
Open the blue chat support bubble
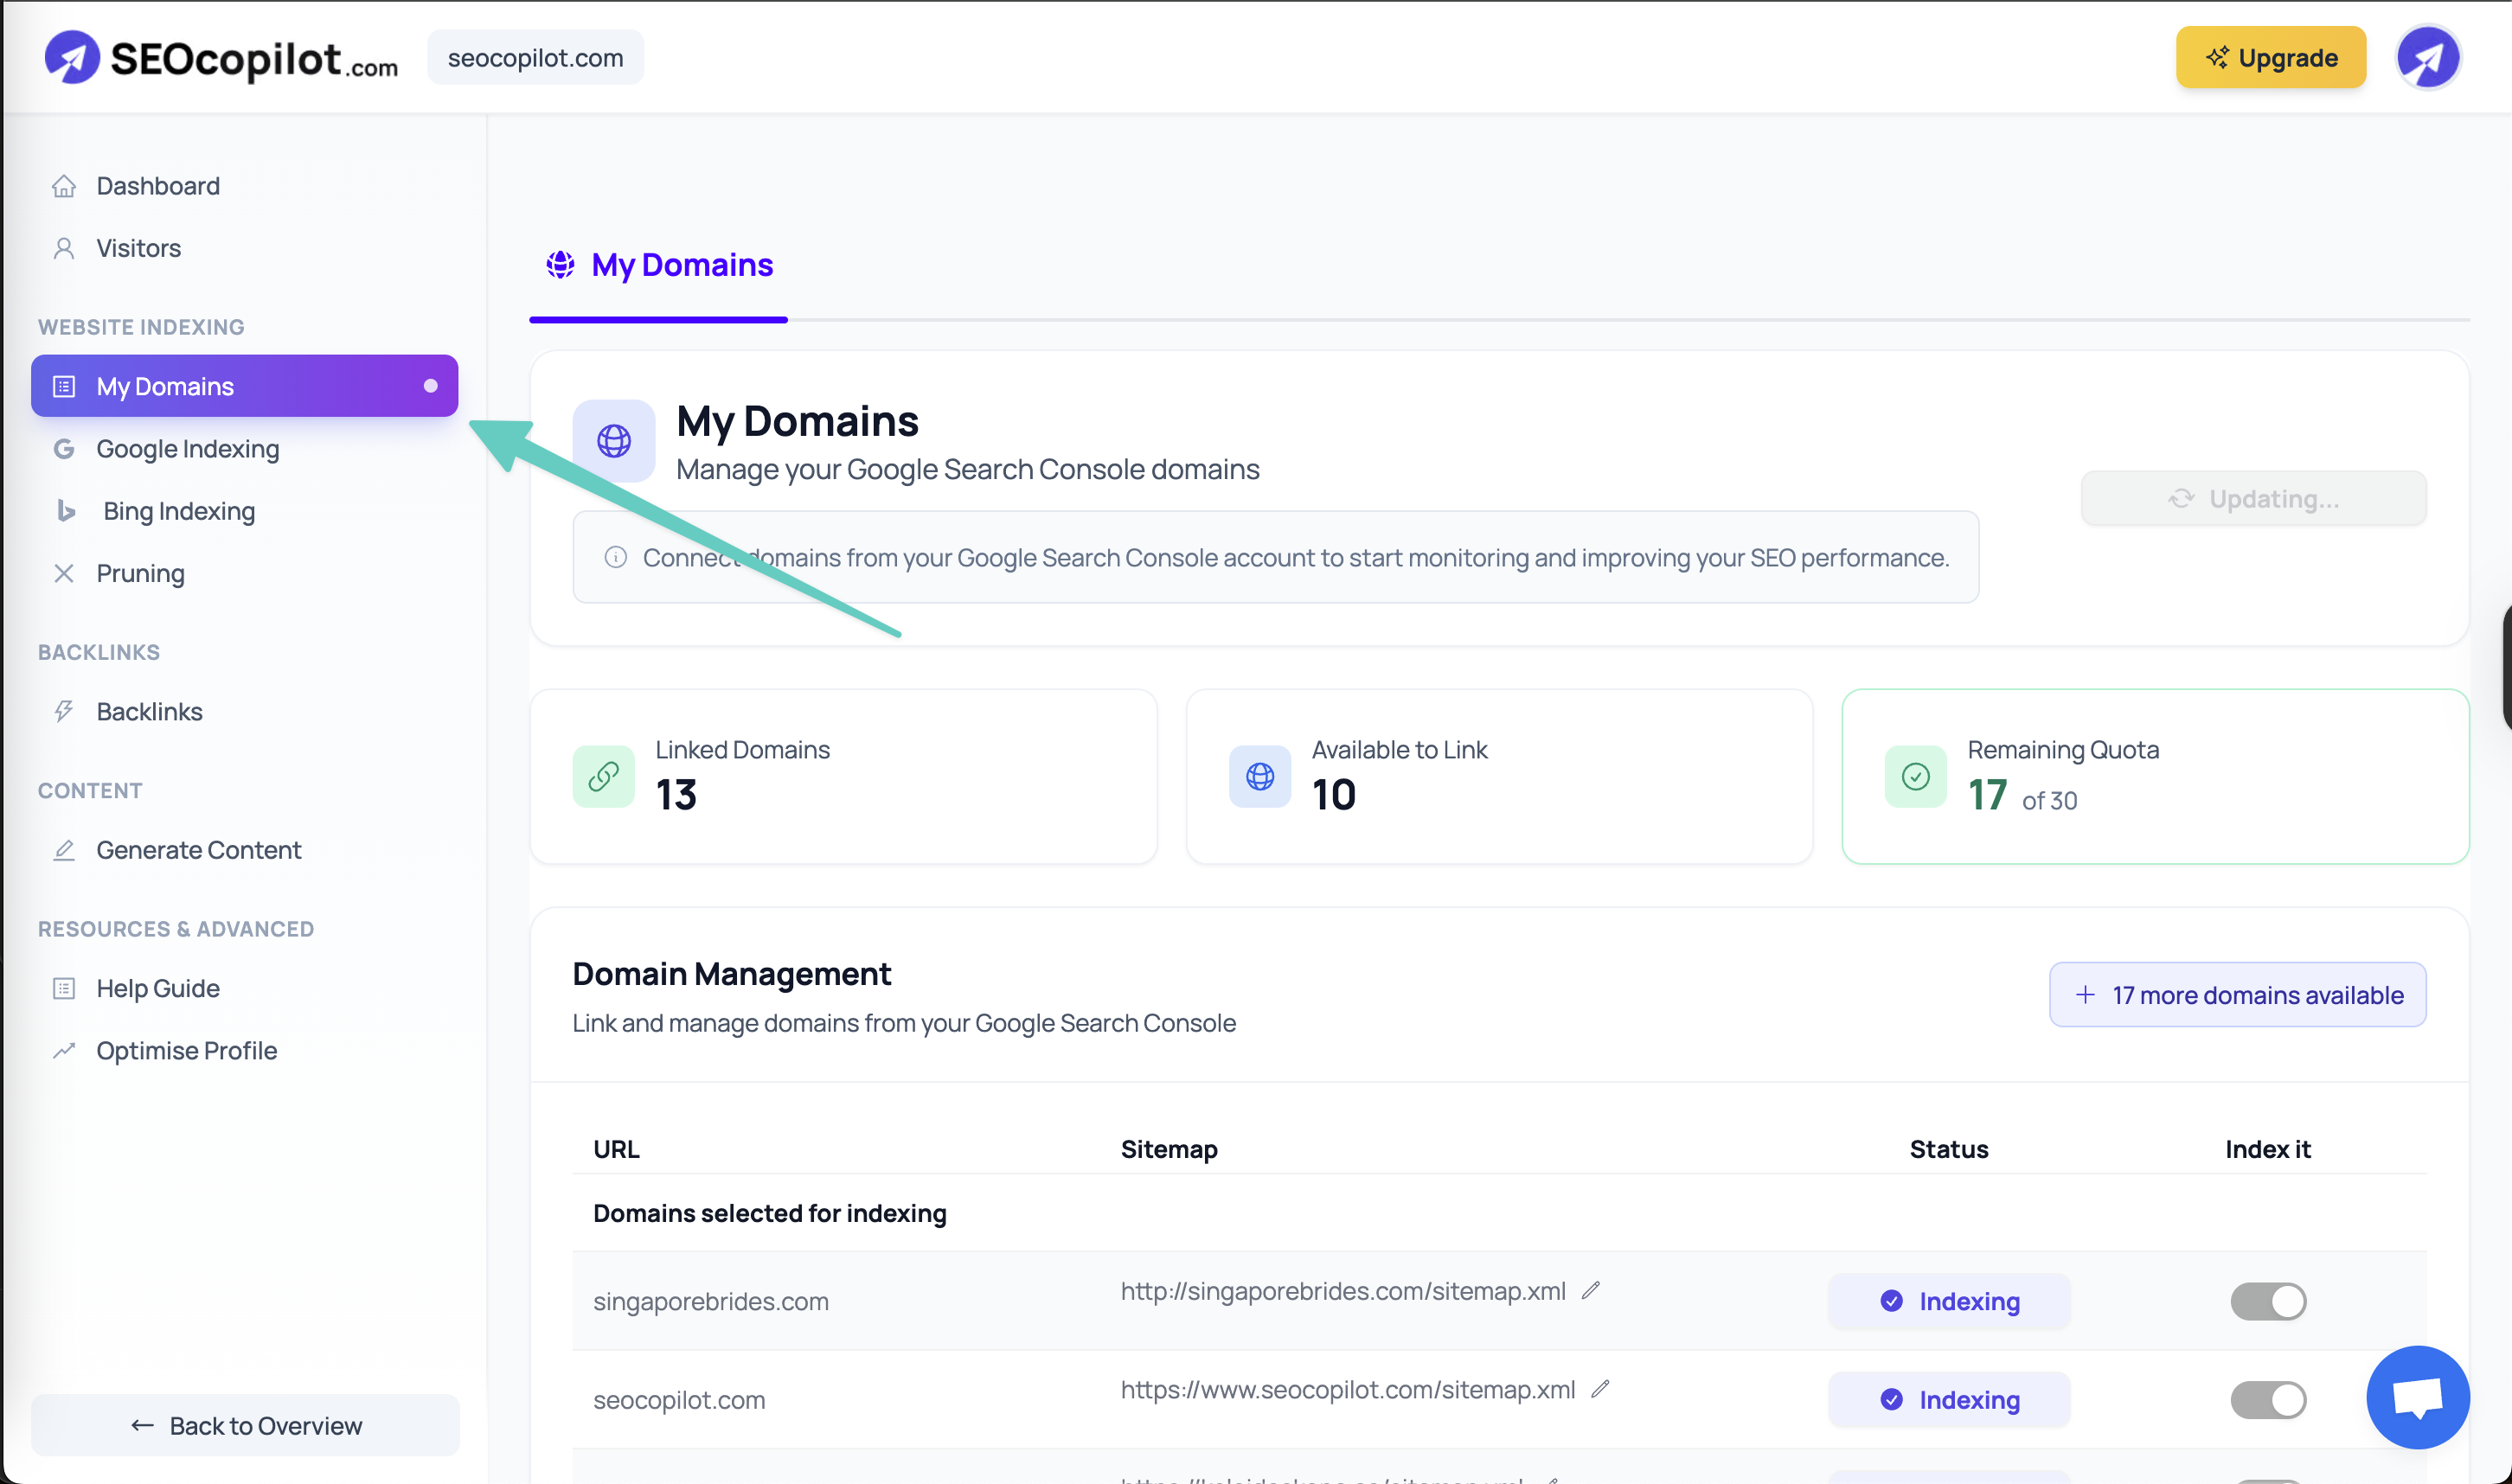2417,1397
